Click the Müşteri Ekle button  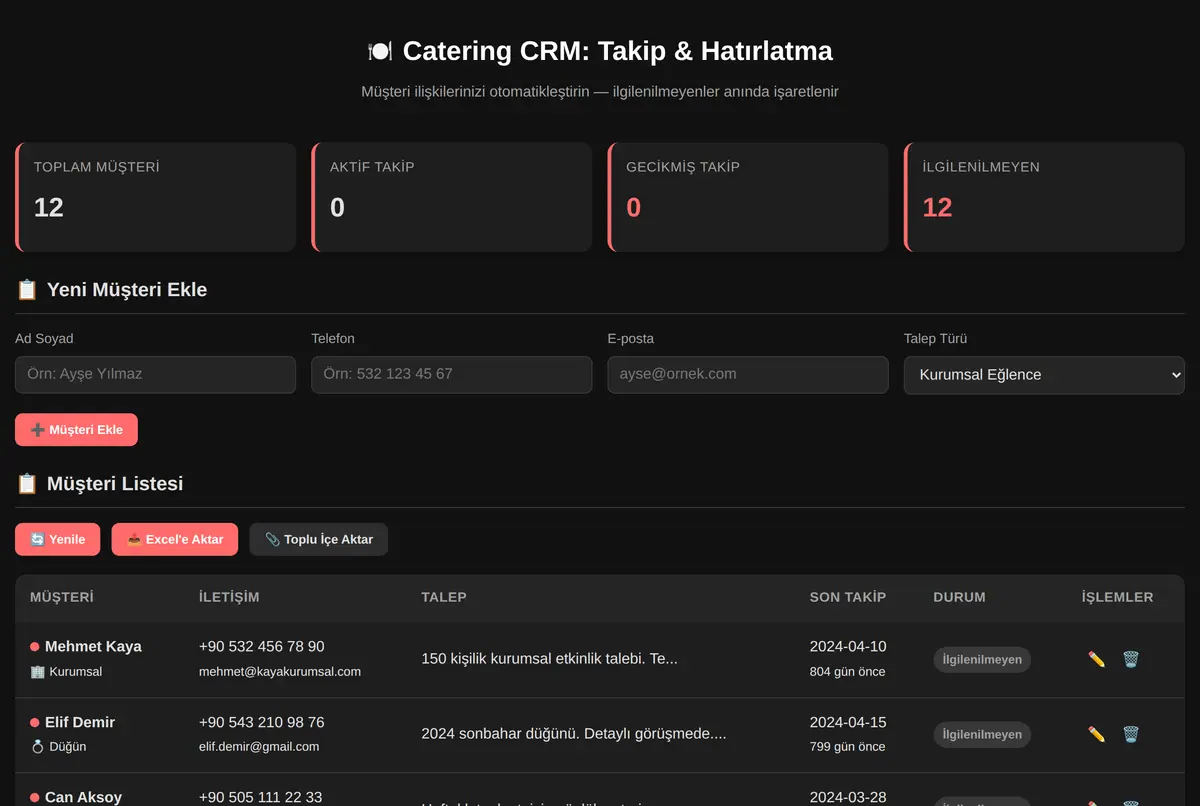pos(76,430)
